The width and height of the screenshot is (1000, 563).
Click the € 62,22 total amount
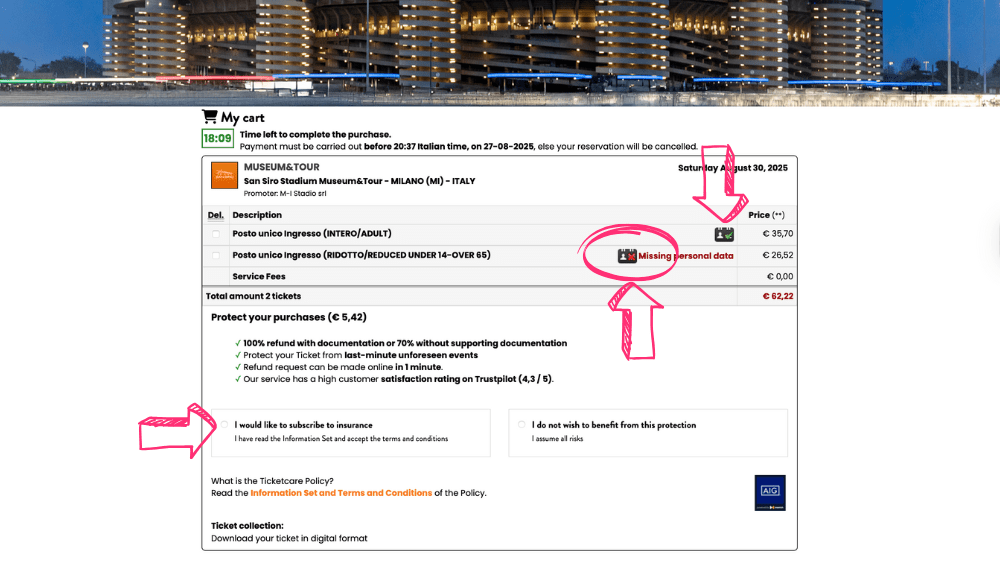pos(778,296)
